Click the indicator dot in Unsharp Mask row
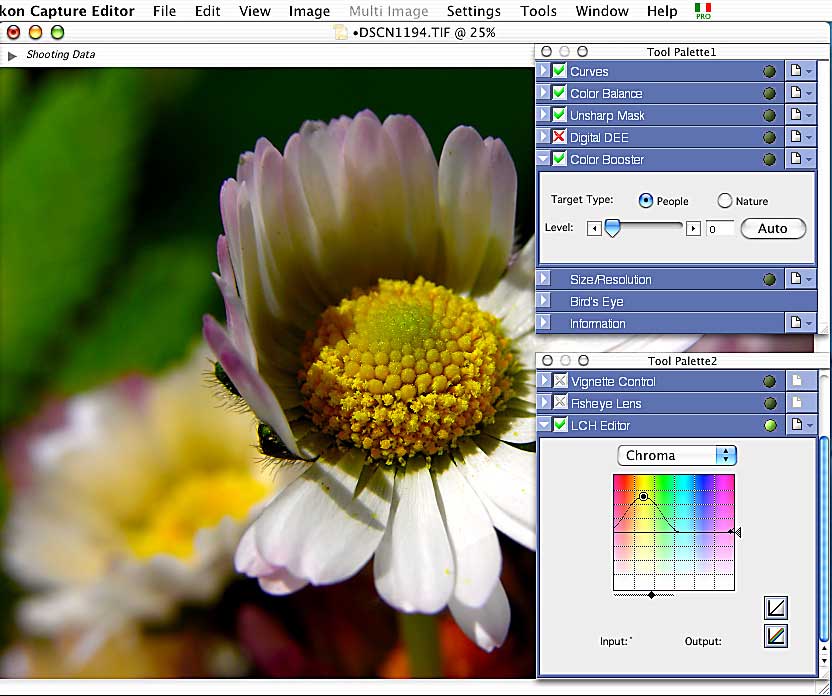The image size is (832, 696). tap(769, 116)
